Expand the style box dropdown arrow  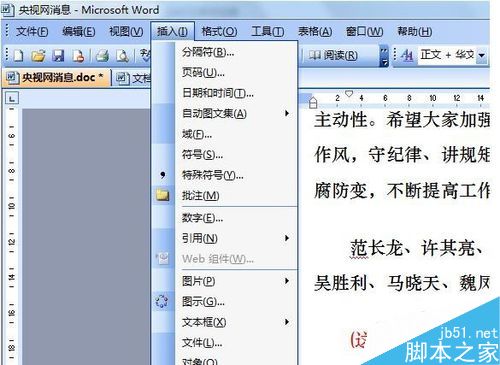click(481, 55)
